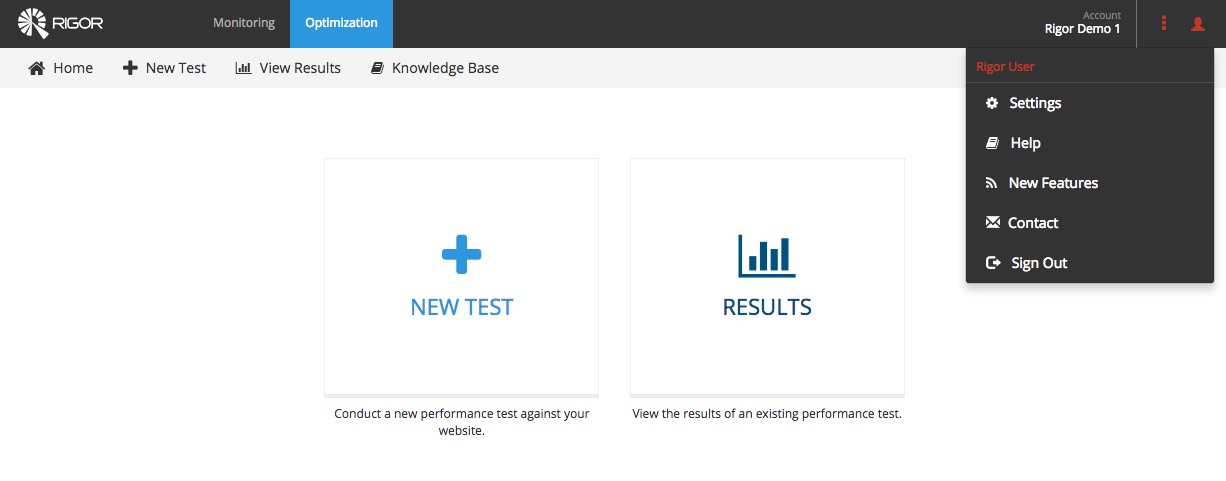Click the book icon beside Knowledge Base
Screen dimensions: 1226x481
pos(377,68)
